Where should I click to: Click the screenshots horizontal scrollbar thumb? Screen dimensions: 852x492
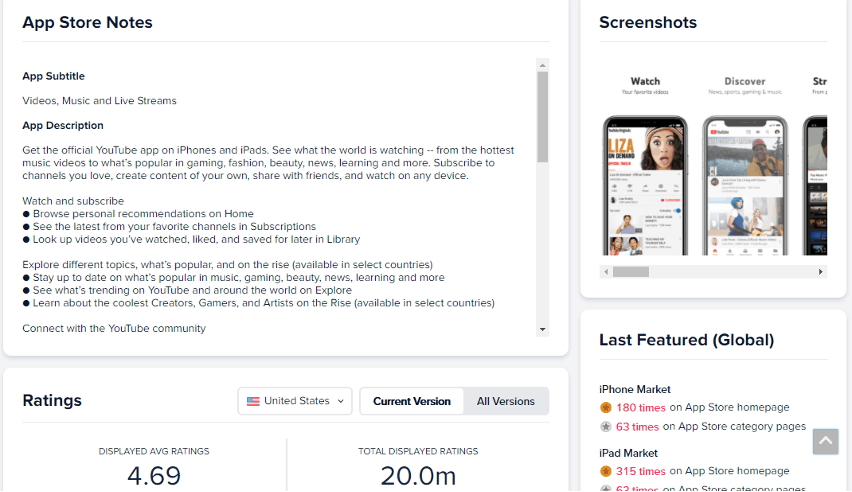[x=631, y=272]
